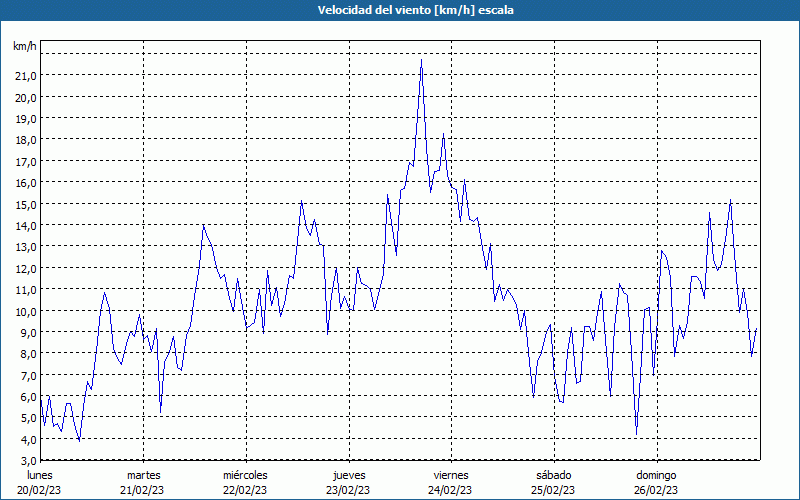
Task: Click the 3,0 value on the y-axis
Action: (28, 461)
